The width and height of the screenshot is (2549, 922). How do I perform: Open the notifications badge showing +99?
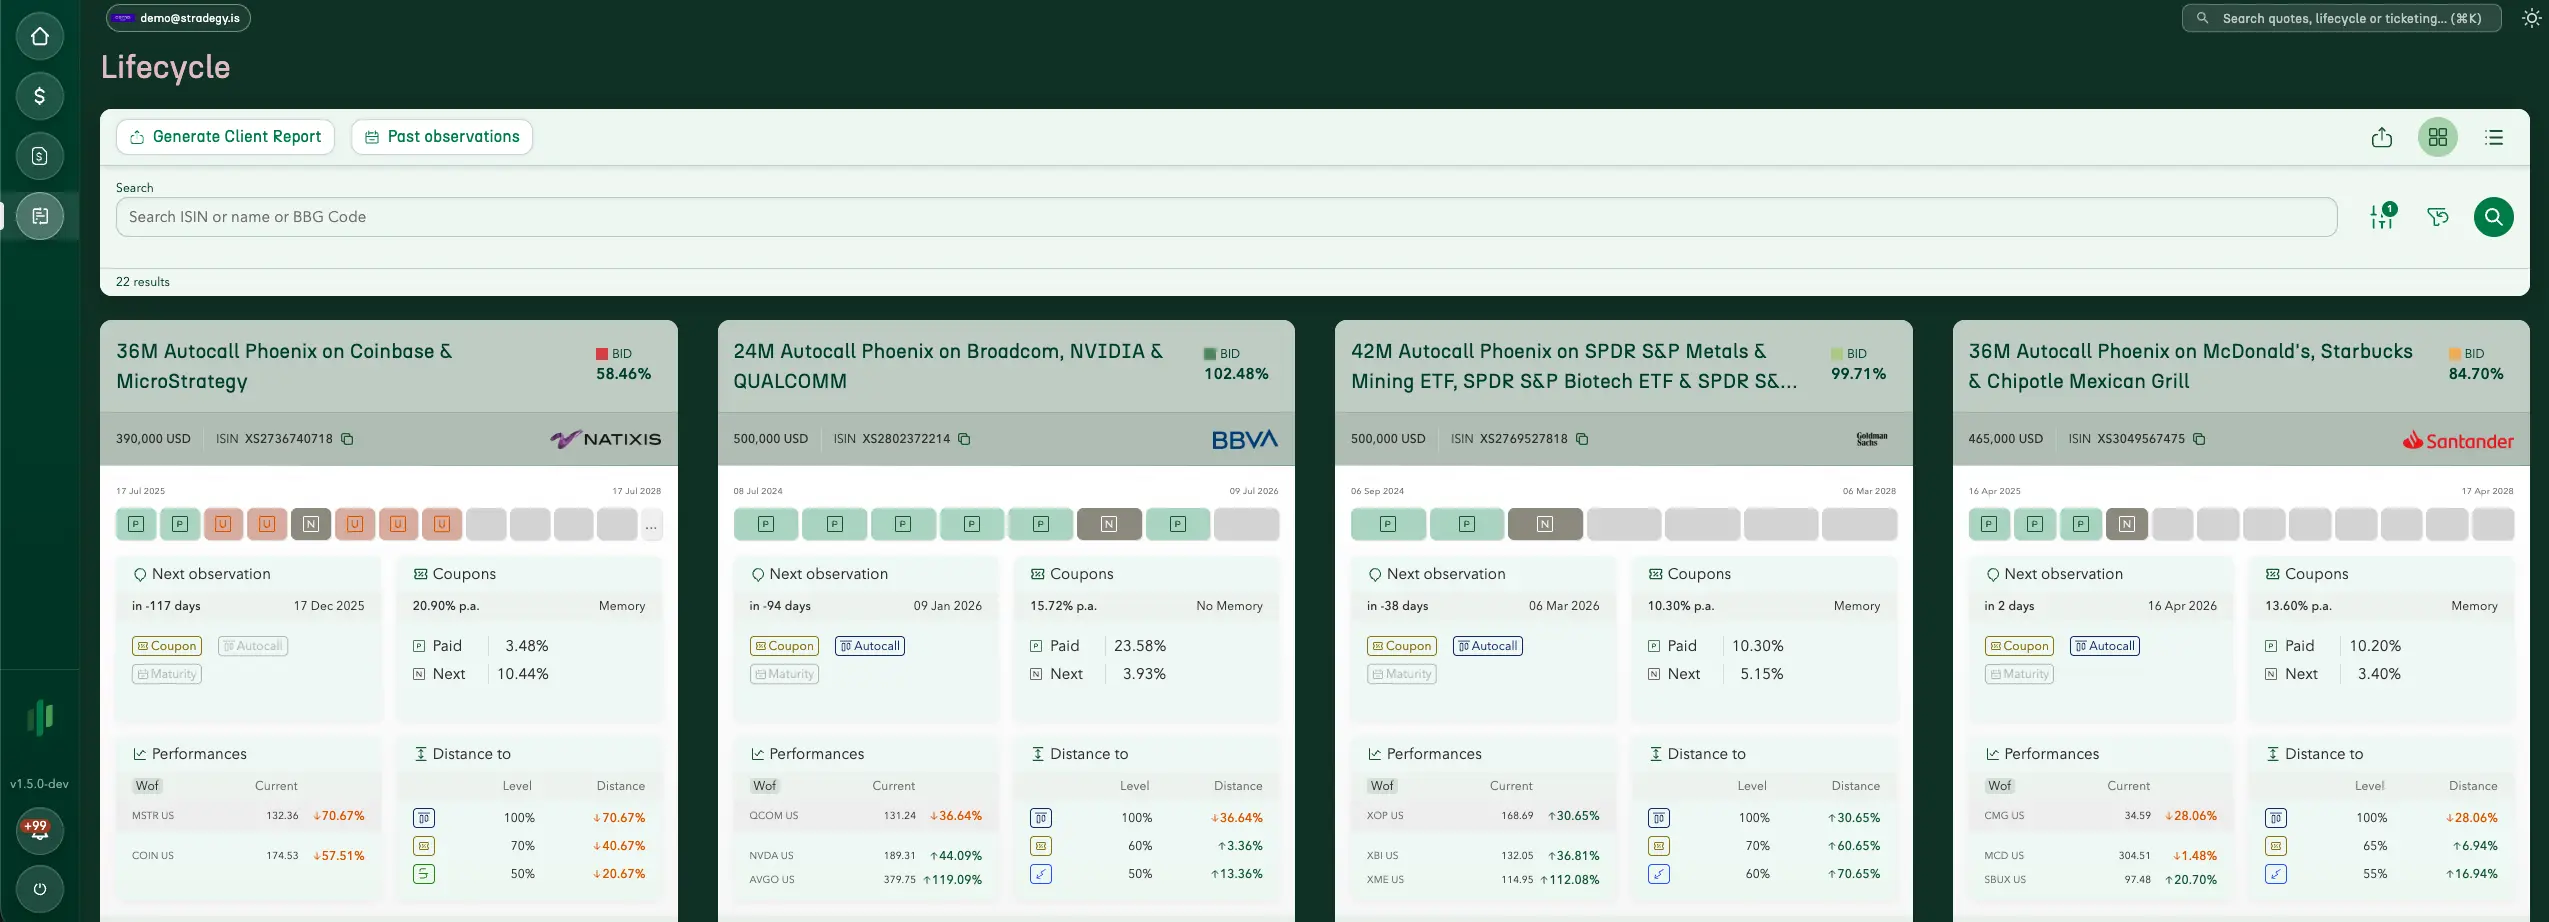point(39,830)
